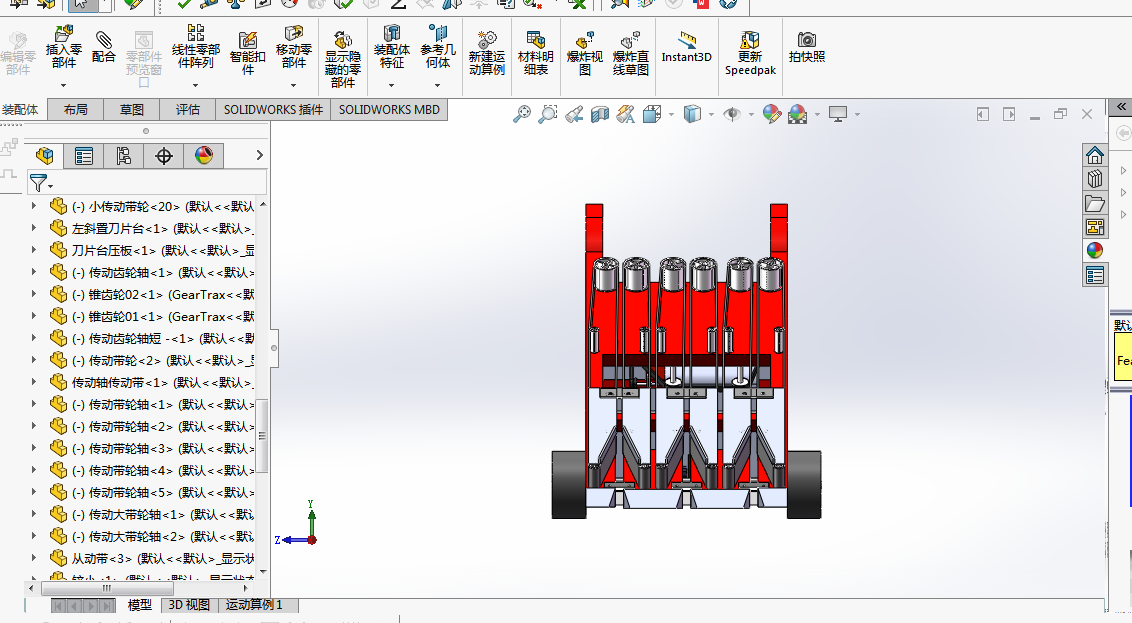This screenshot has height=623, width=1132.
Task: Select the 材料明细表 bill of materials icon
Action: (536, 53)
